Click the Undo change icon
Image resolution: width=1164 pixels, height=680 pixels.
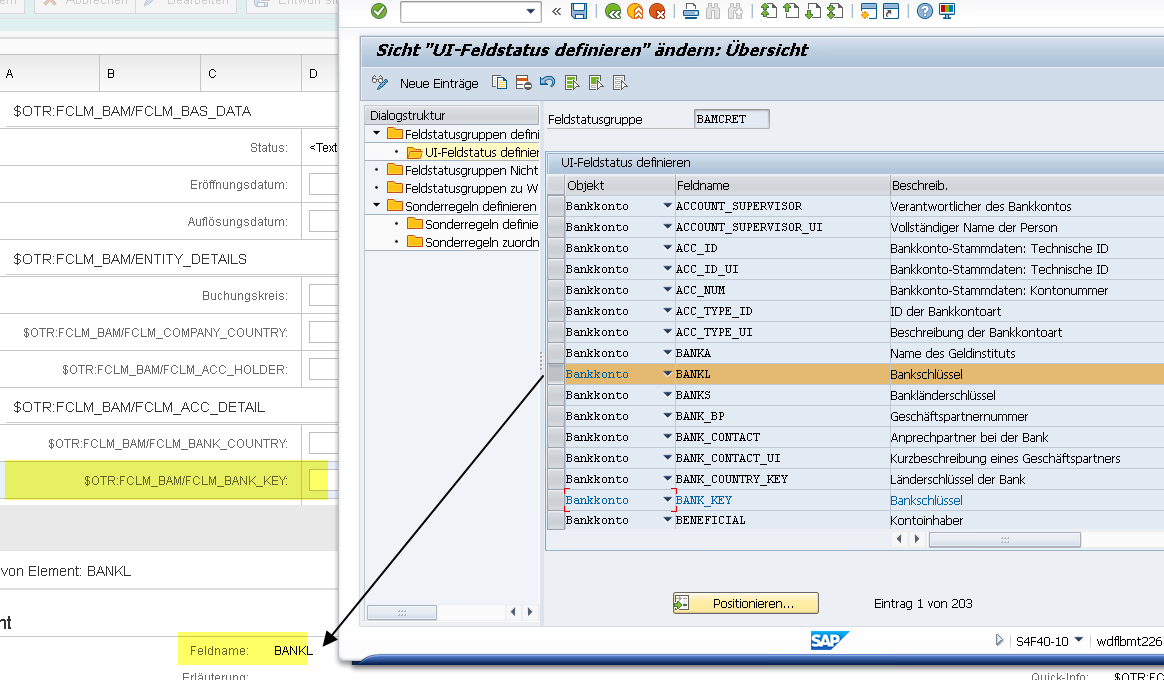coord(547,83)
